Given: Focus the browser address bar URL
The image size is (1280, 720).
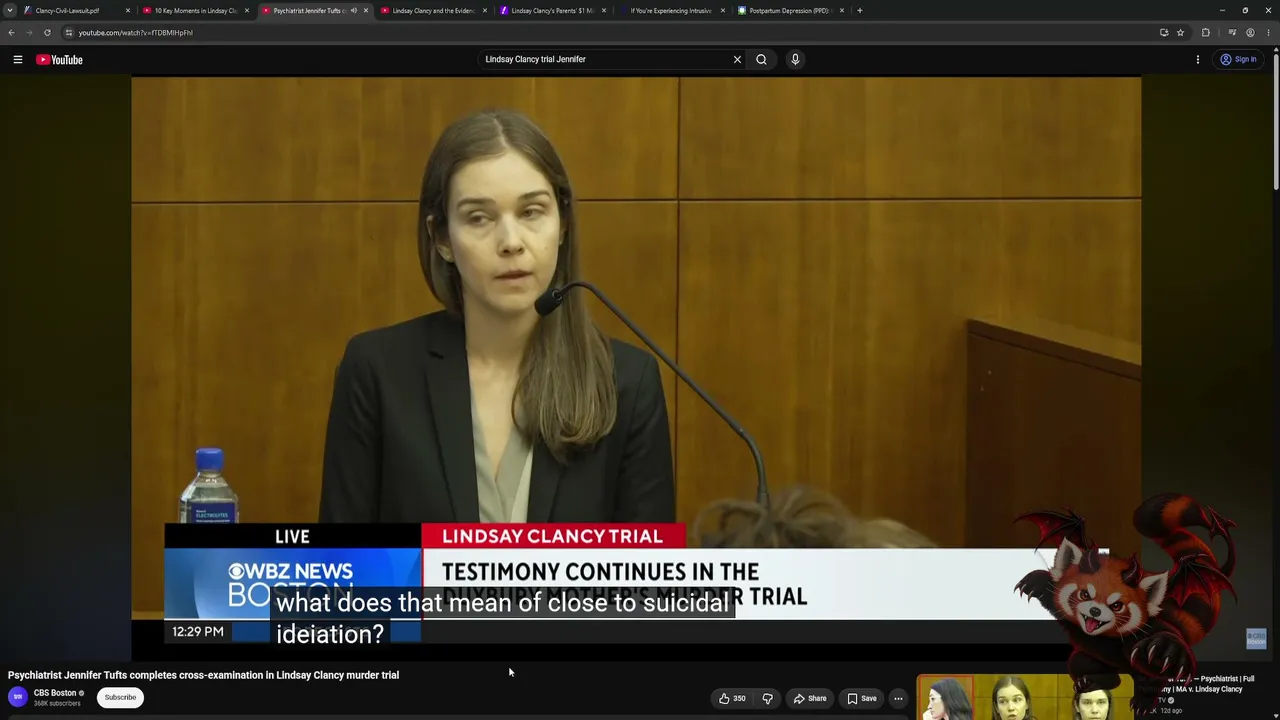Looking at the screenshot, I should click(135, 32).
